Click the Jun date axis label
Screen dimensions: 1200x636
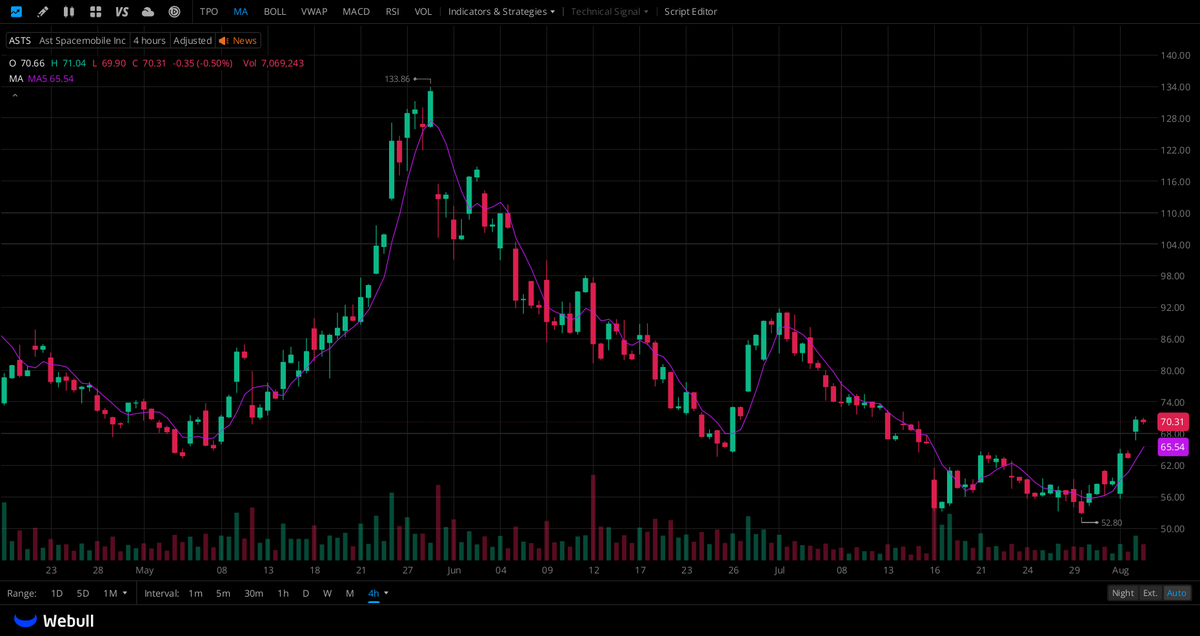(x=454, y=570)
